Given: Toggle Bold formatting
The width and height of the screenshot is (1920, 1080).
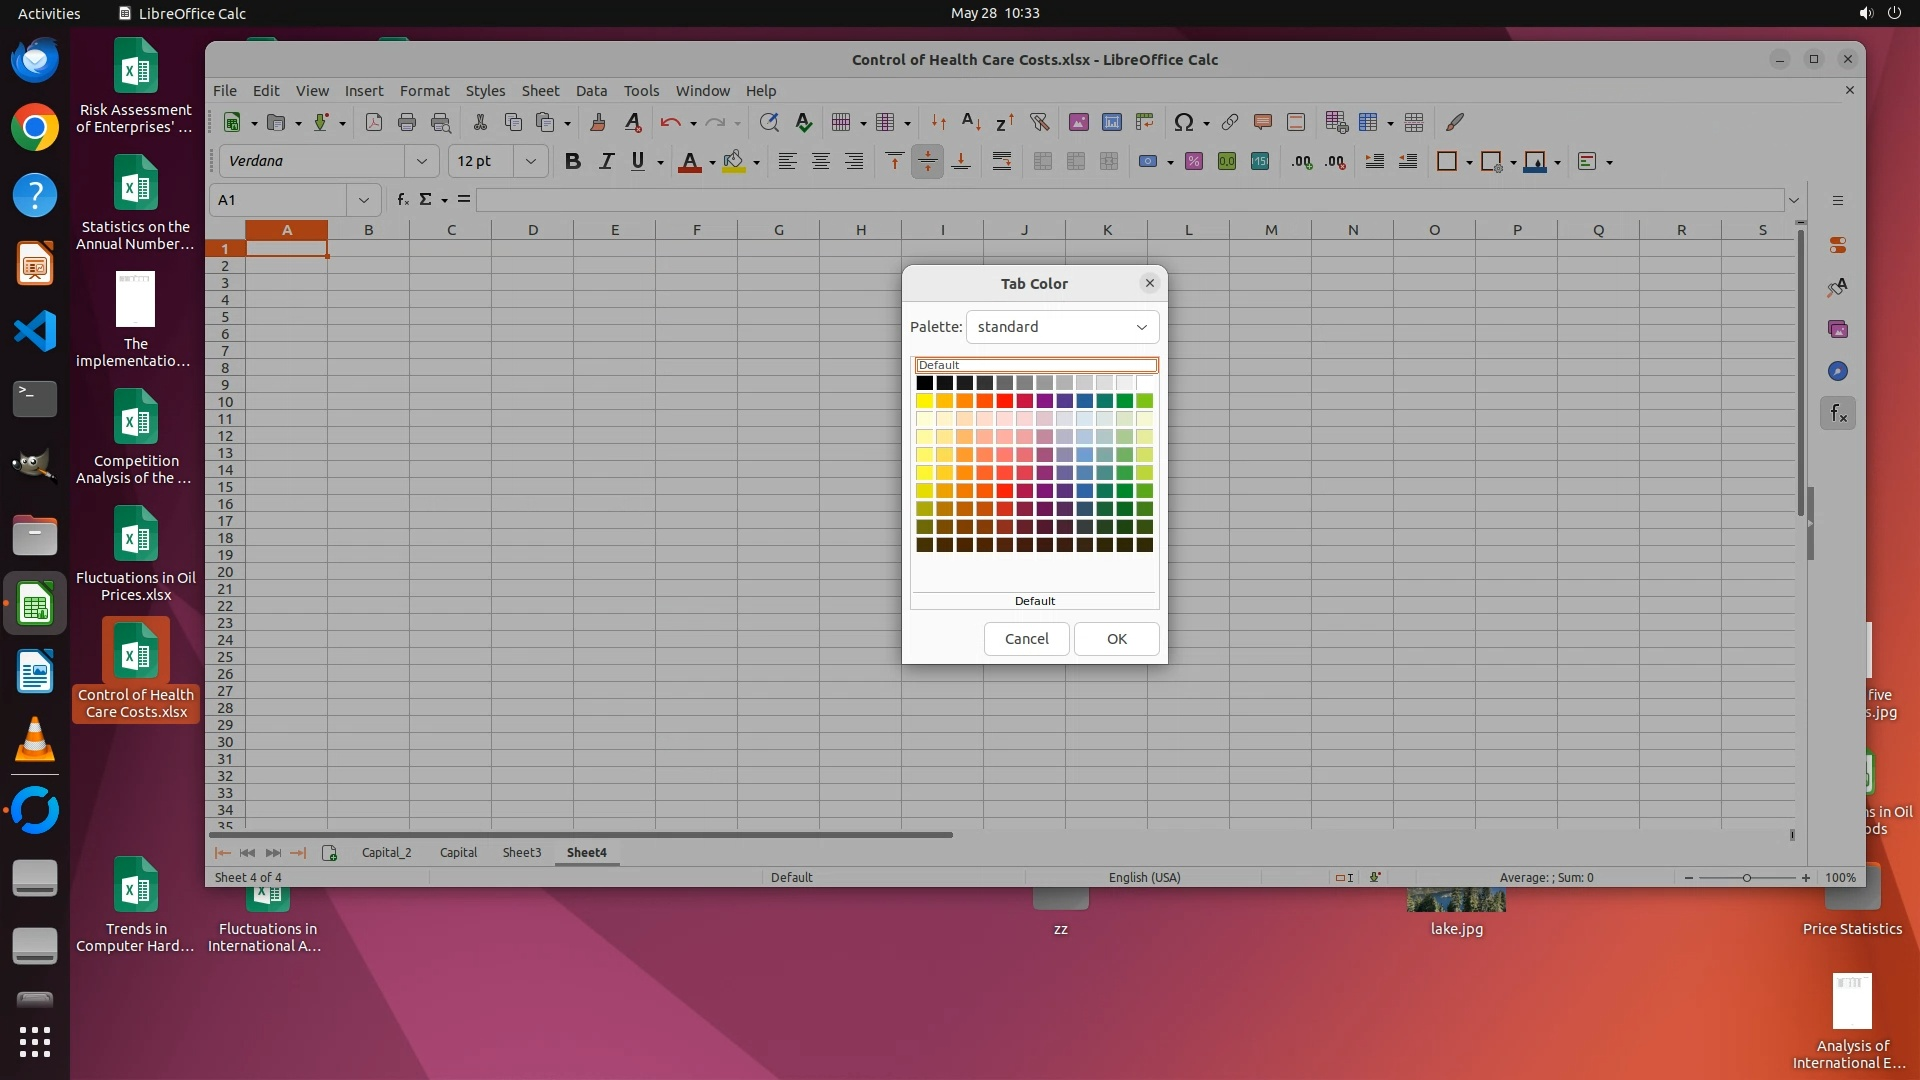Looking at the screenshot, I should coord(572,162).
